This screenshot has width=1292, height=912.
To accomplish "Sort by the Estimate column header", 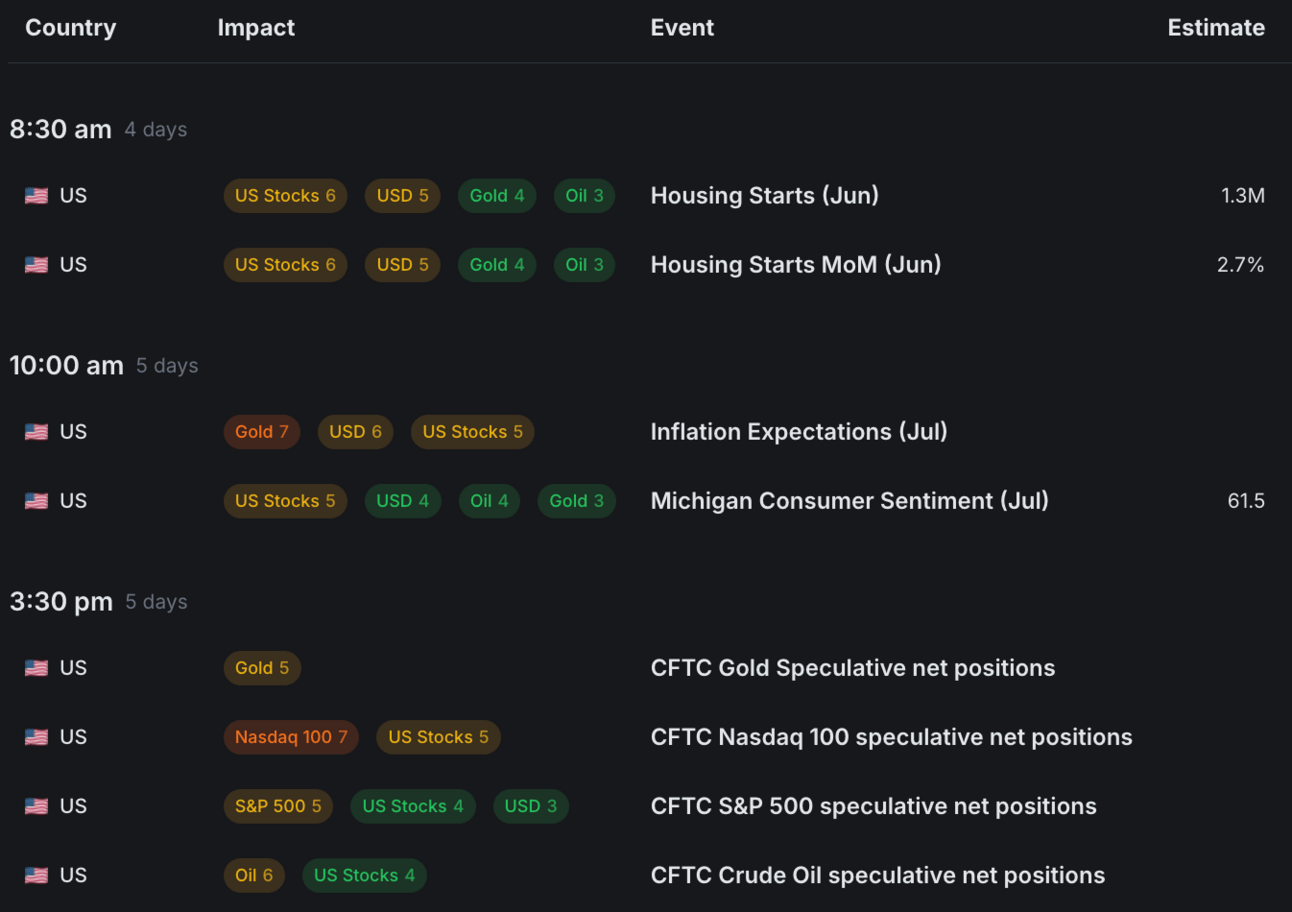I will point(1215,28).
